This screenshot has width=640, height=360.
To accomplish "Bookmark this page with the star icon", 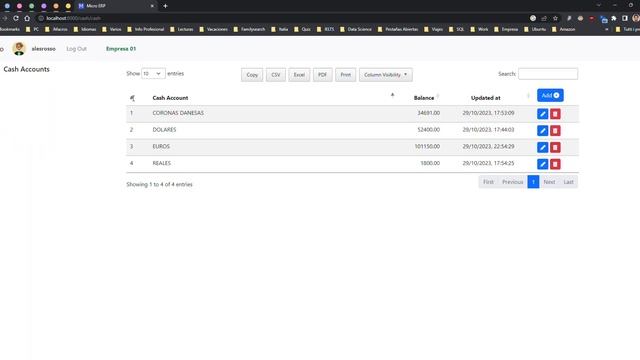I will click(x=555, y=18).
